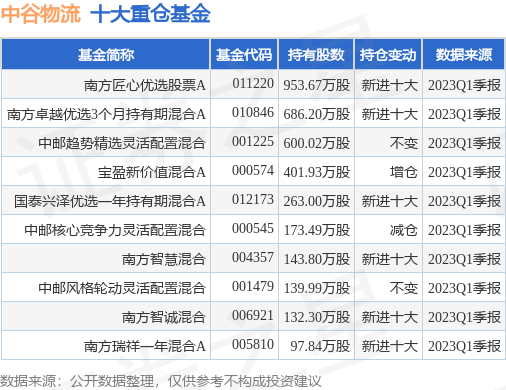
Task: Click the 基金代码 column header
Action: [x=244, y=55]
